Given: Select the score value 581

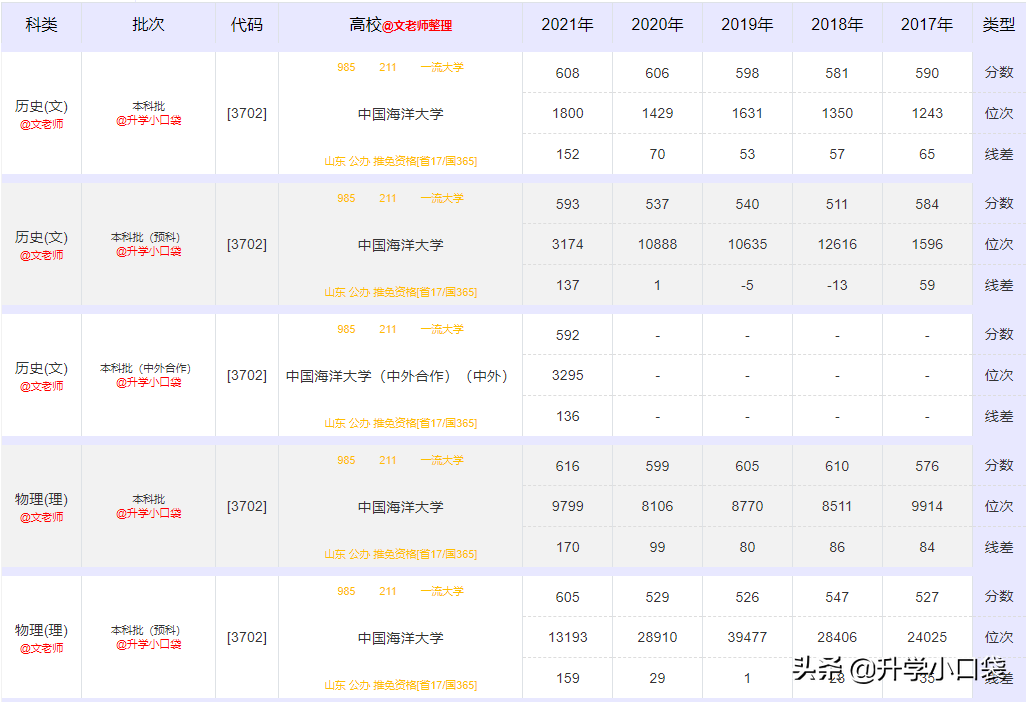Looking at the screenshot, I should (837, 73).
